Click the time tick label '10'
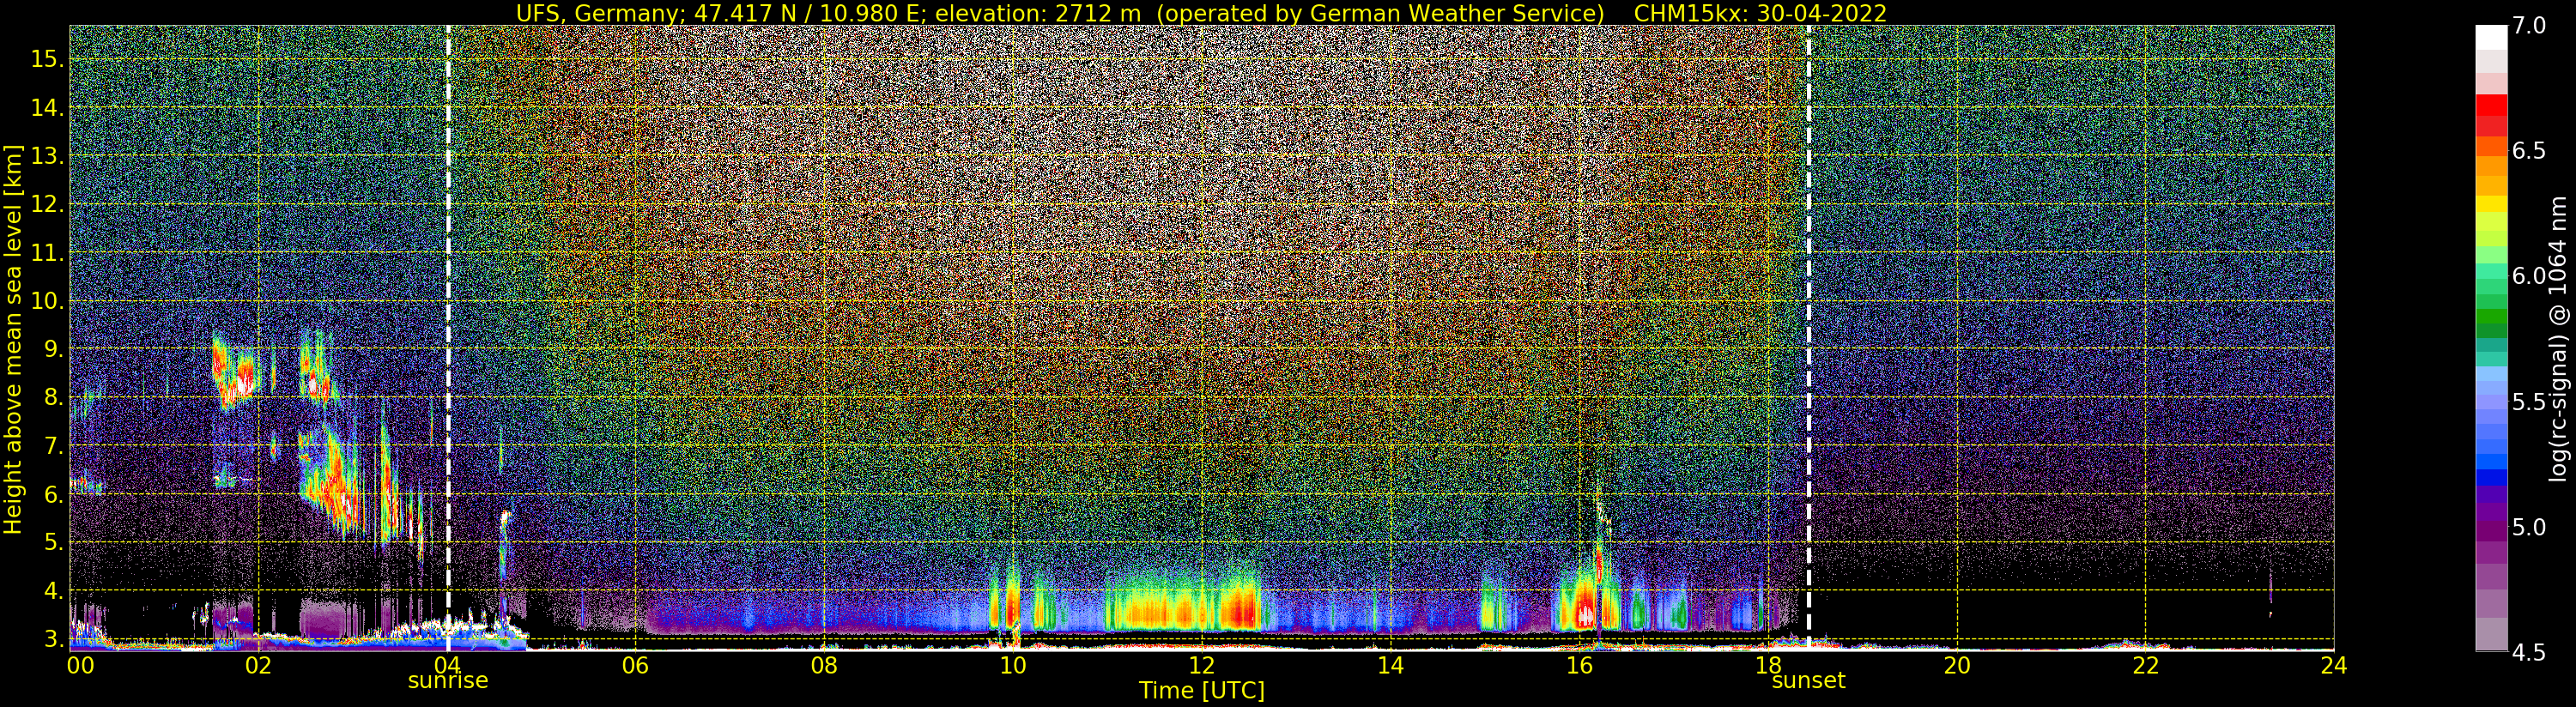 coord(1012,666)
